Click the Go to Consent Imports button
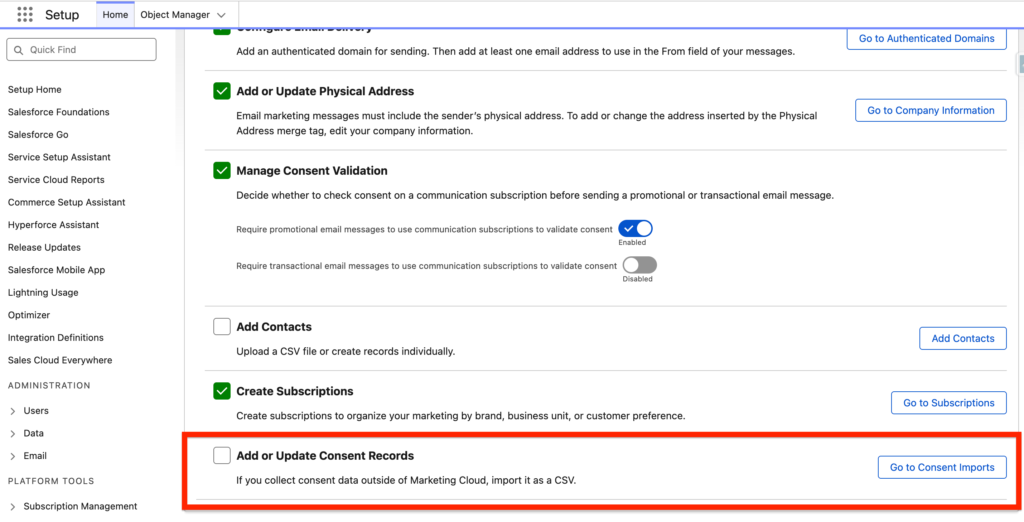The height and width of the screenshot is (522, 1024). [941, 467]
